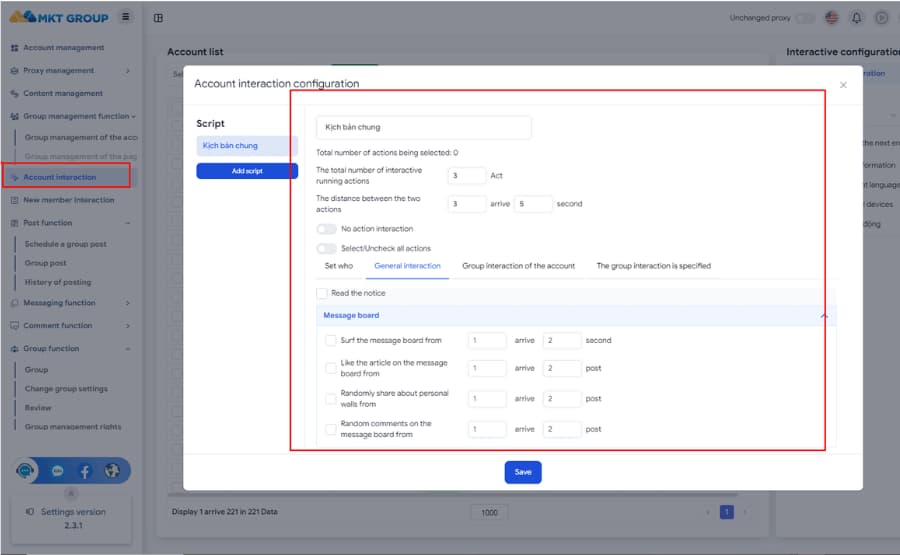
Task: Collapse Group management function menu
Action: (x=133, y=117)
